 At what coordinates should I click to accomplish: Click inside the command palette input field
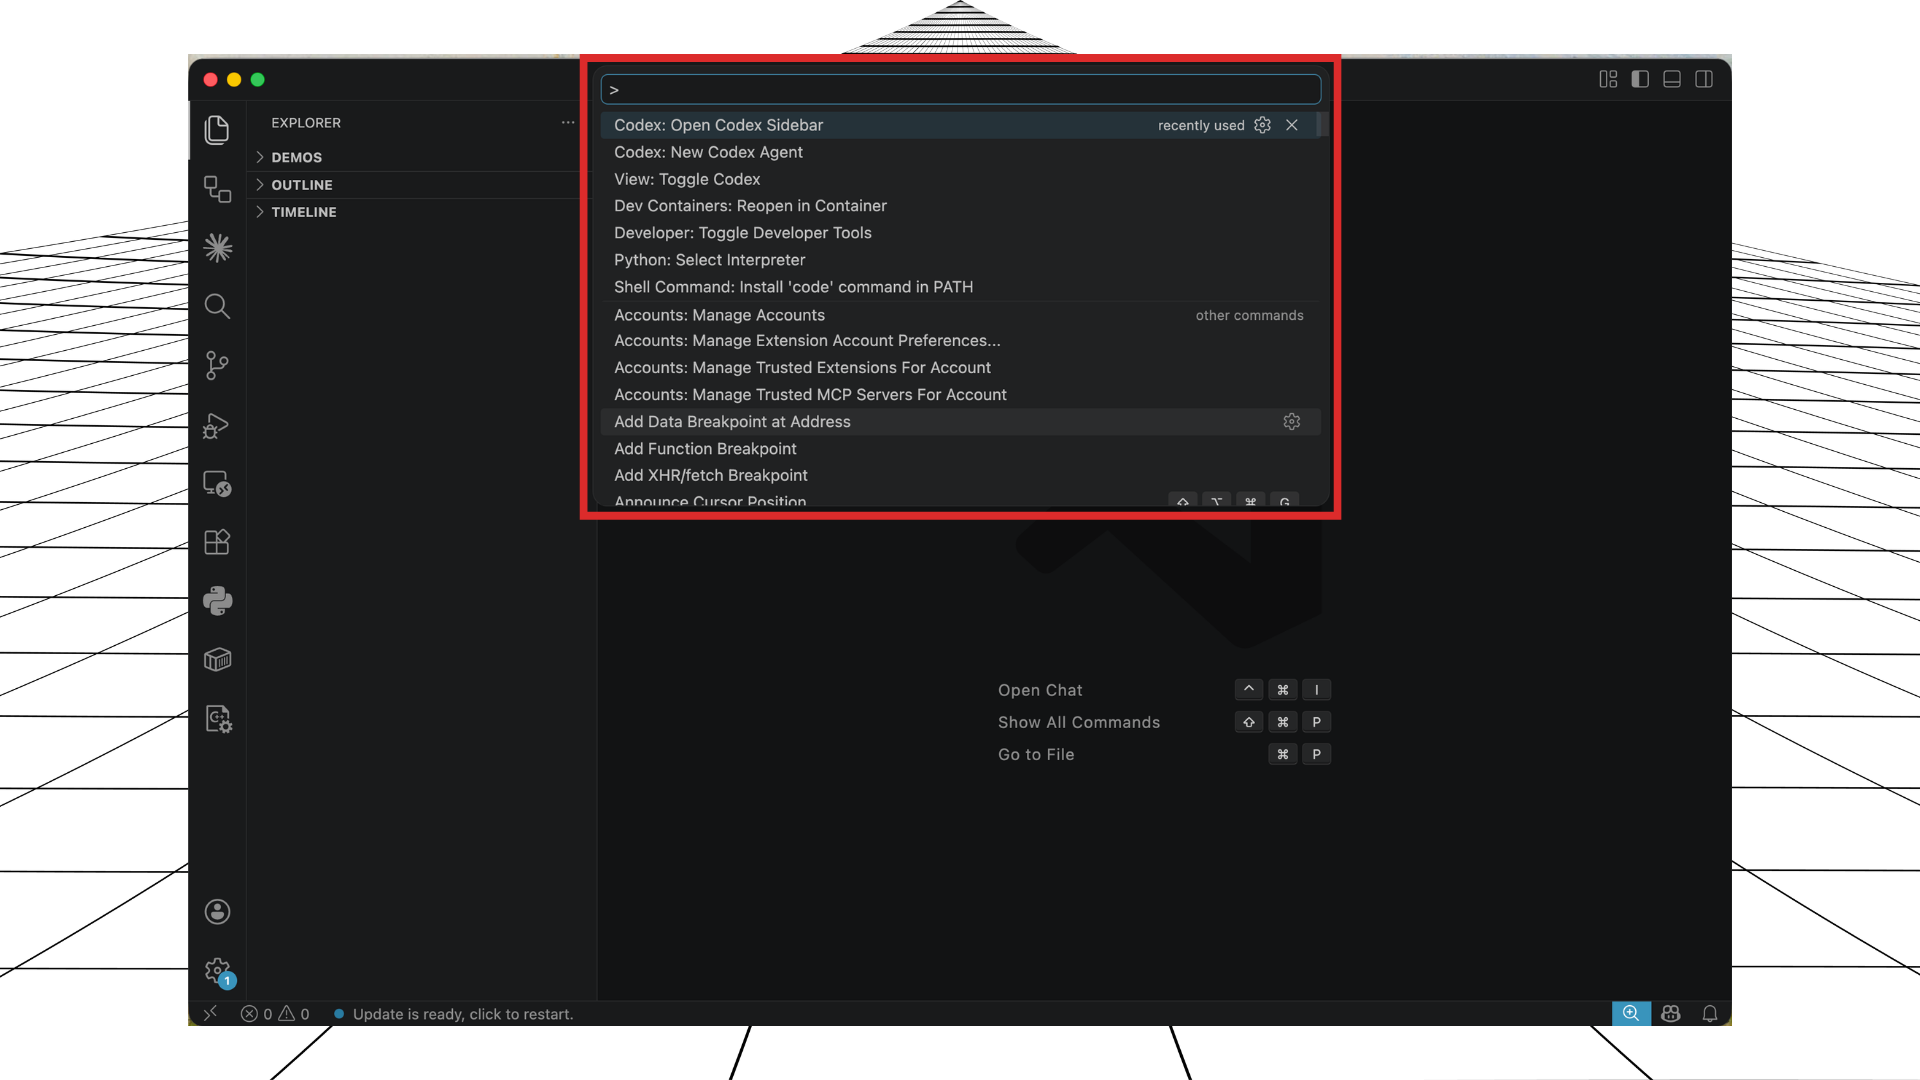[x=960, y=89]
